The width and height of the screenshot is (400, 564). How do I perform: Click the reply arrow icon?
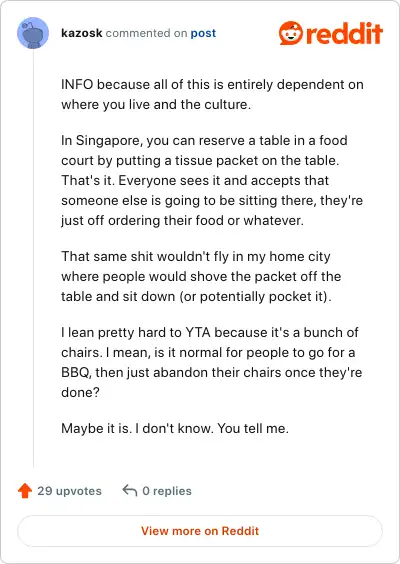pos(130,490)
